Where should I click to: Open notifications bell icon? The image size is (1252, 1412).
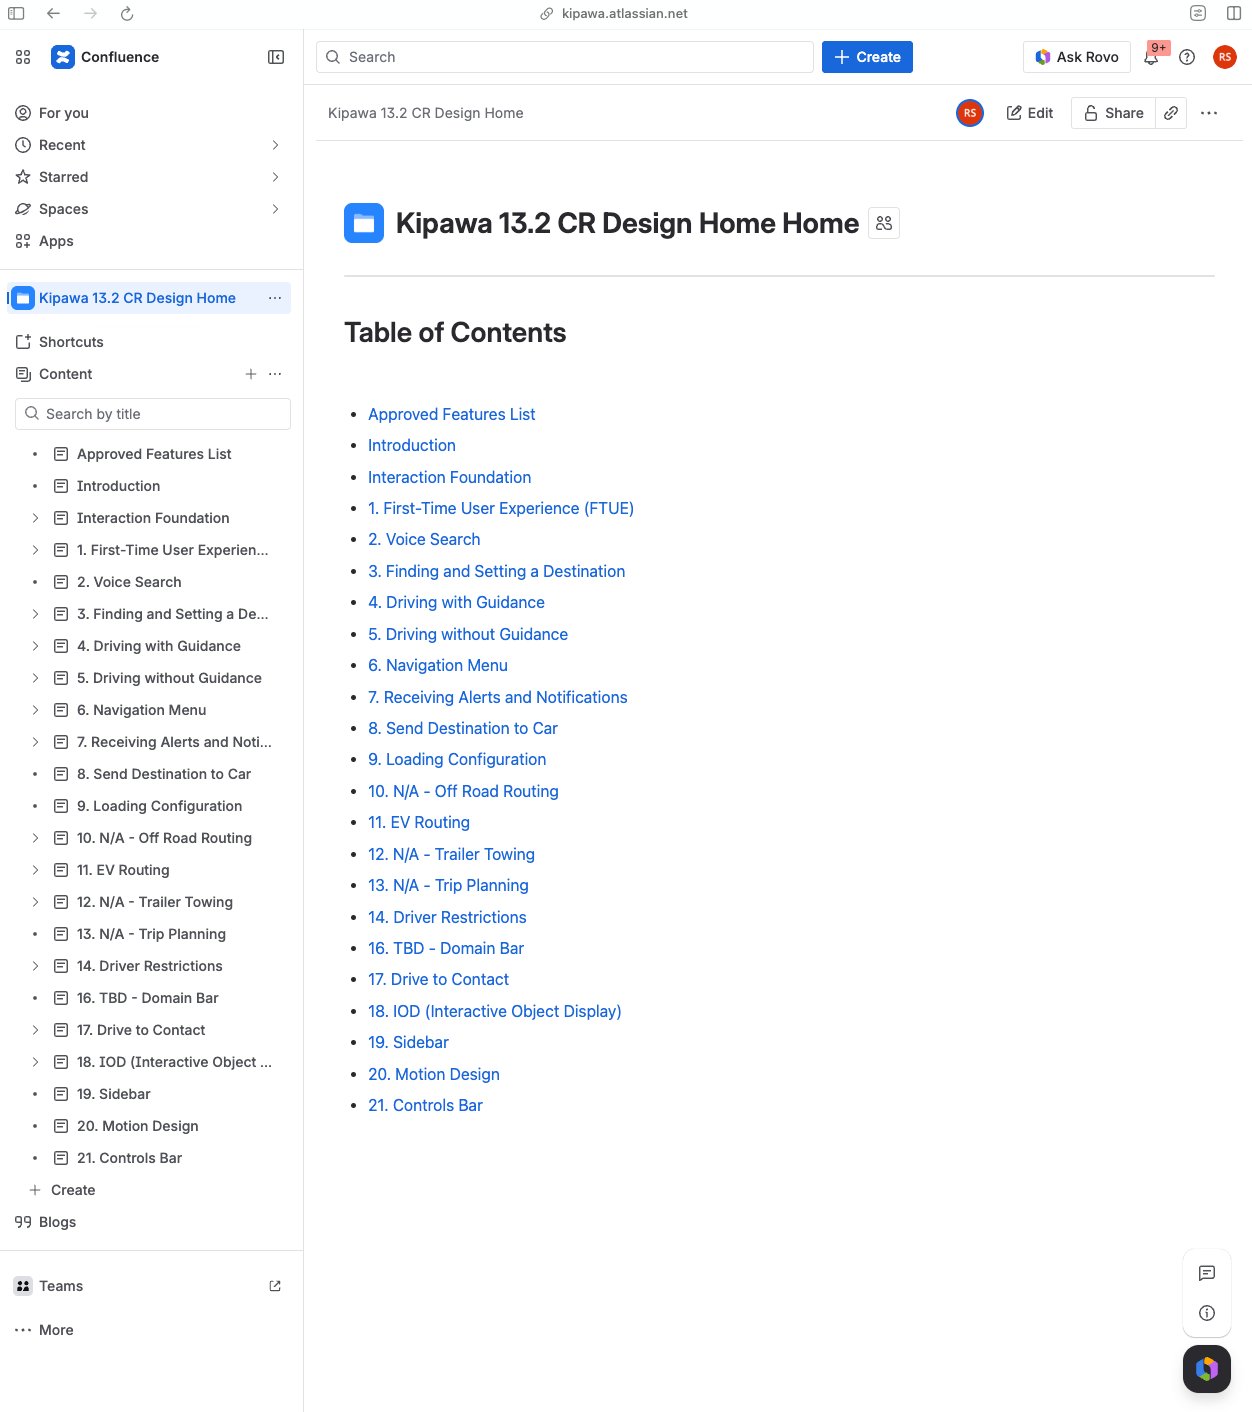click(x=1151, y=57)
